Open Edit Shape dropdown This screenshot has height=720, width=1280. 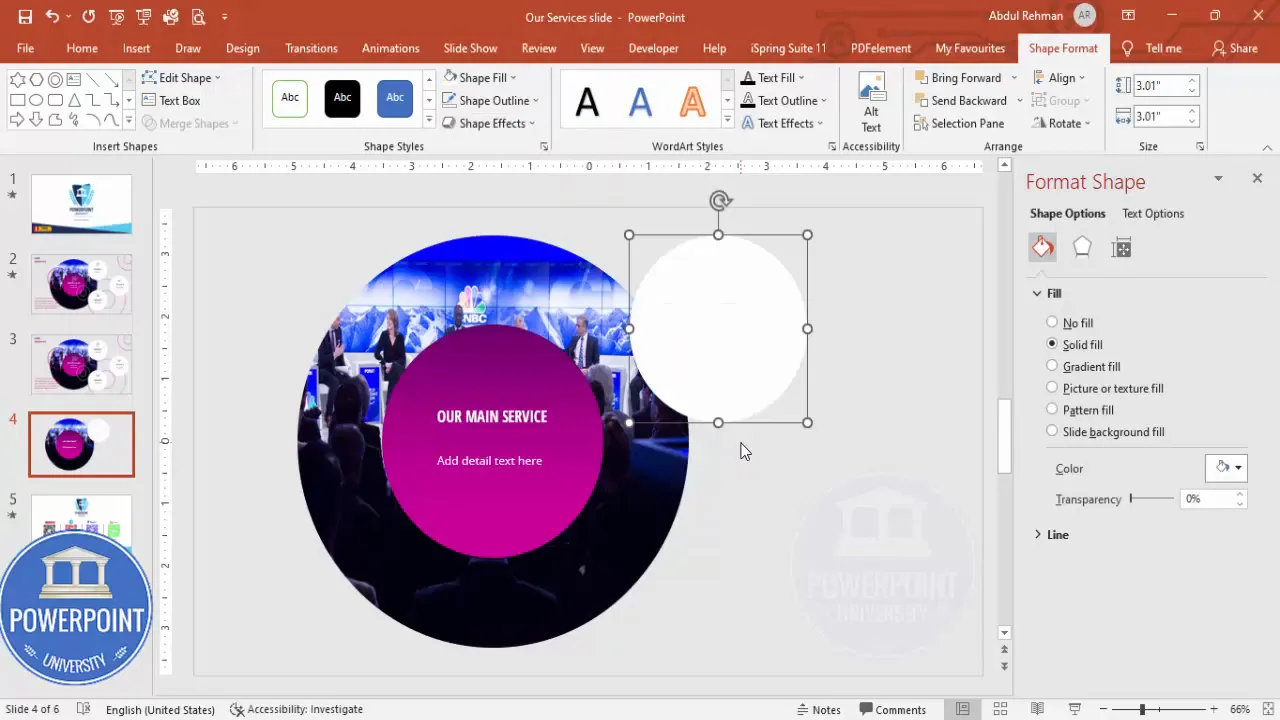pos(181,78)
